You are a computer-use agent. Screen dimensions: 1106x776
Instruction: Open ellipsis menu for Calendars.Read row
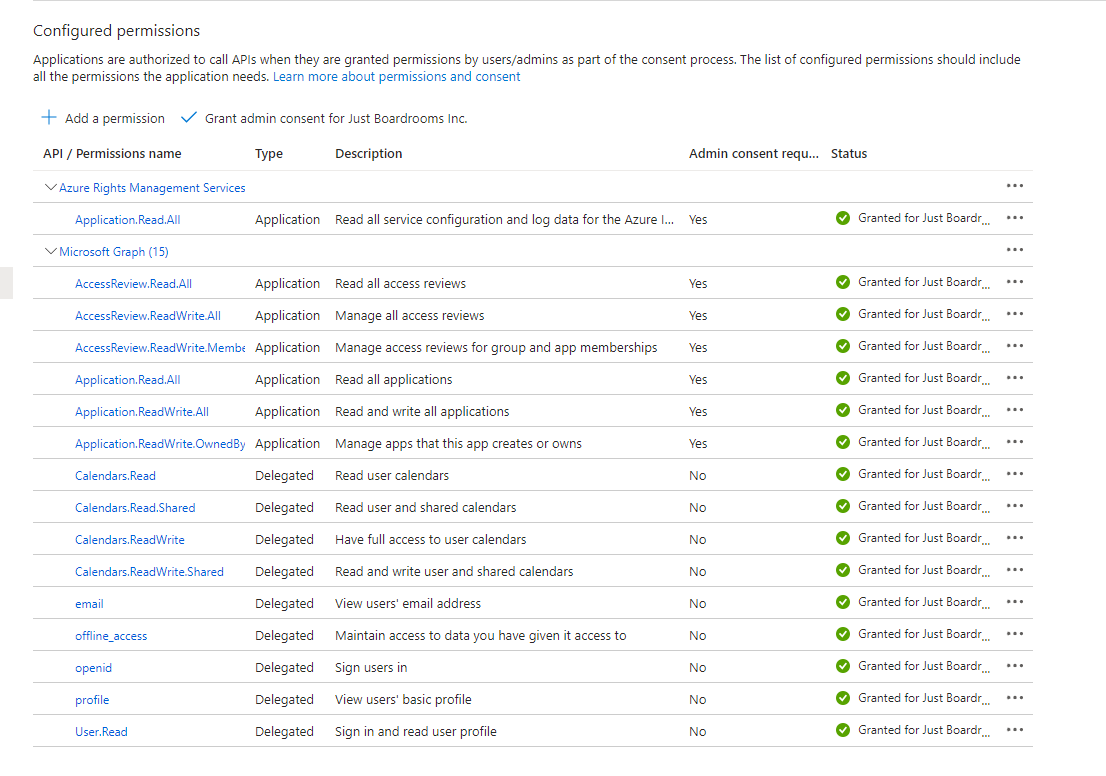tap(1015, 474)
